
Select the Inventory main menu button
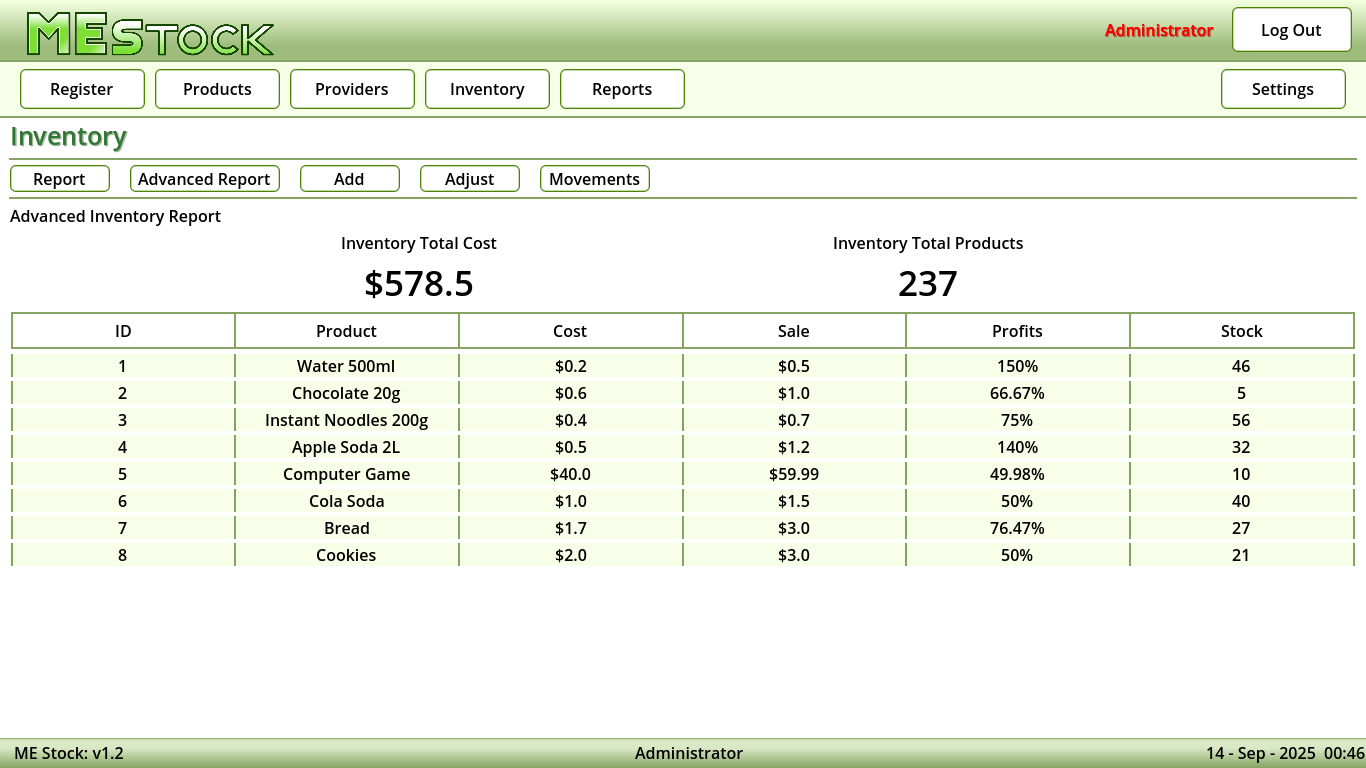(487, 89)
